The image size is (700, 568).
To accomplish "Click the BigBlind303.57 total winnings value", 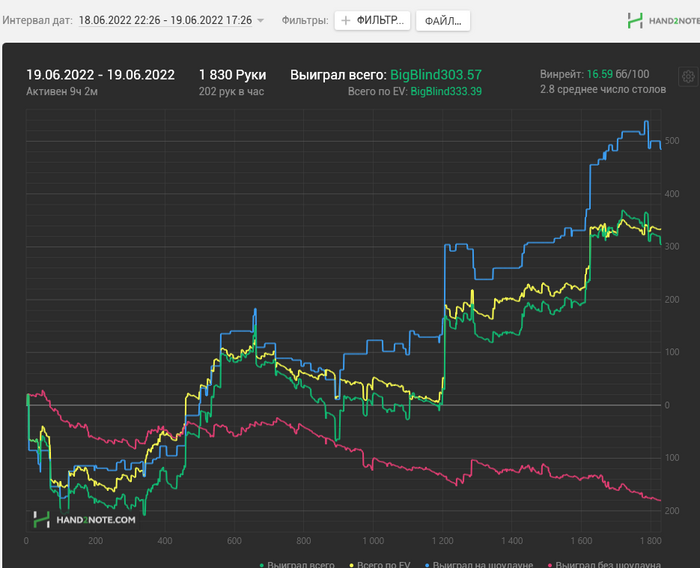I will click(436, 75).
